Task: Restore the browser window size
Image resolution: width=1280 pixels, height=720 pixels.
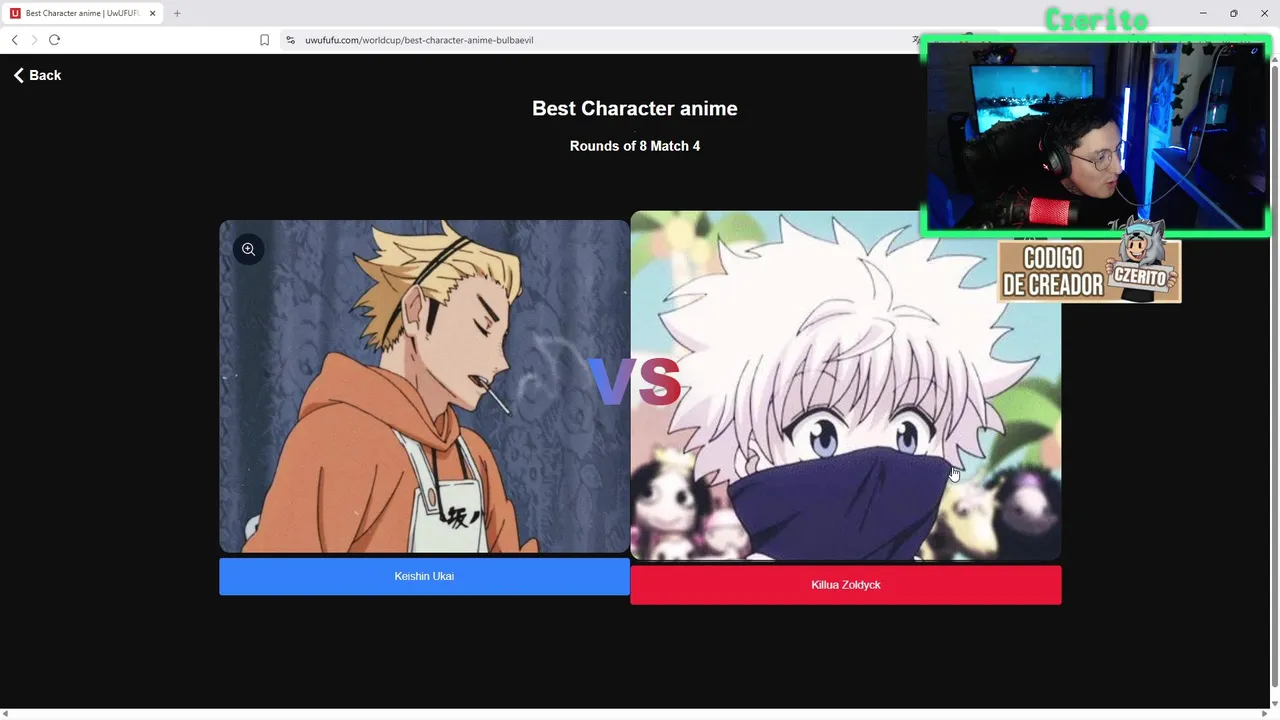Action: pyautogui.click(x=1233, y=13)
